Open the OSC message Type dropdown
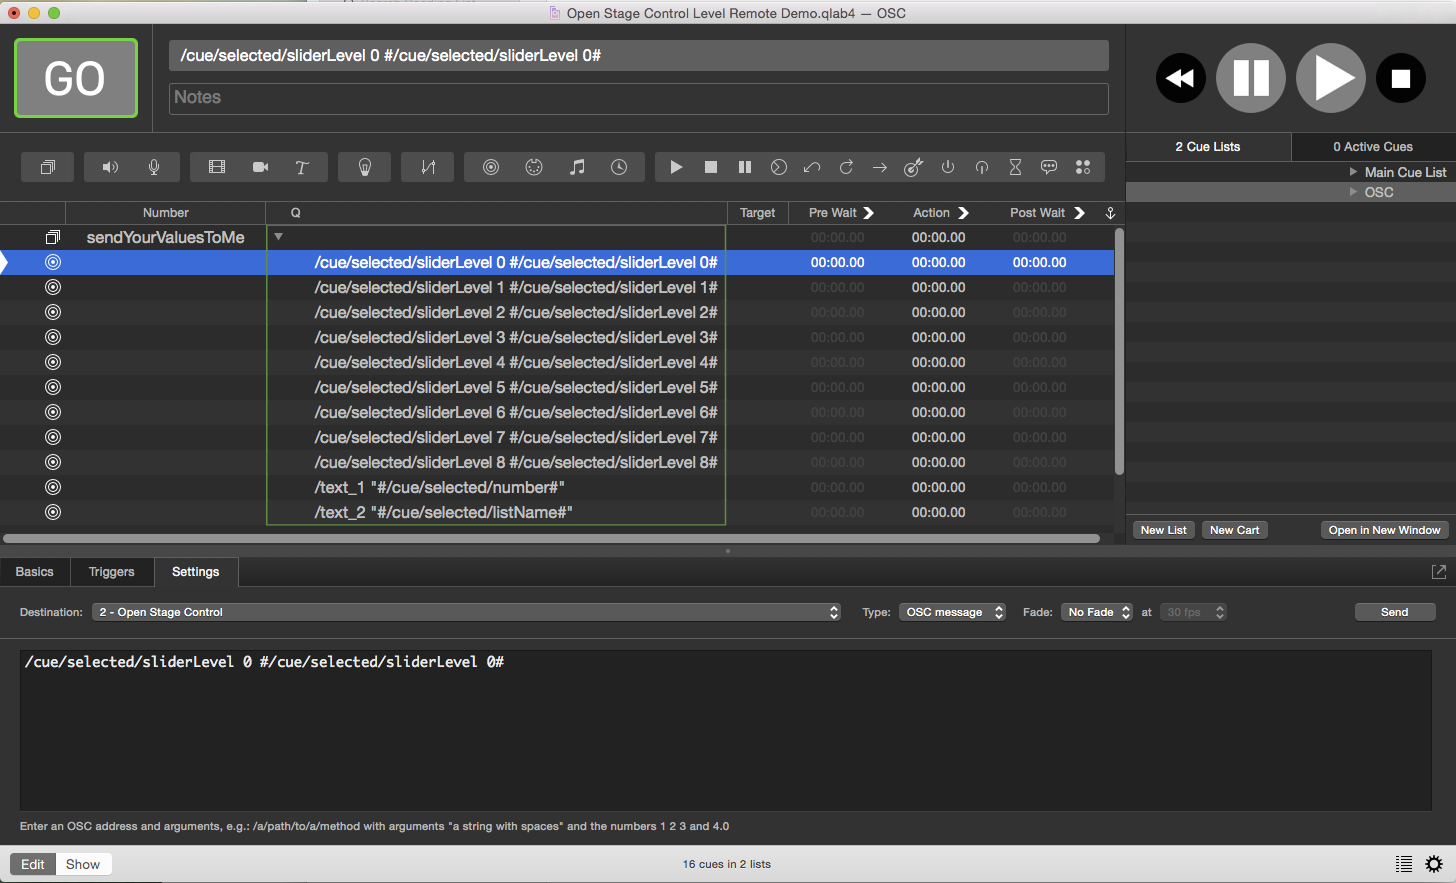Screen dimensions: 1456x883 click(x=953, y=612)
